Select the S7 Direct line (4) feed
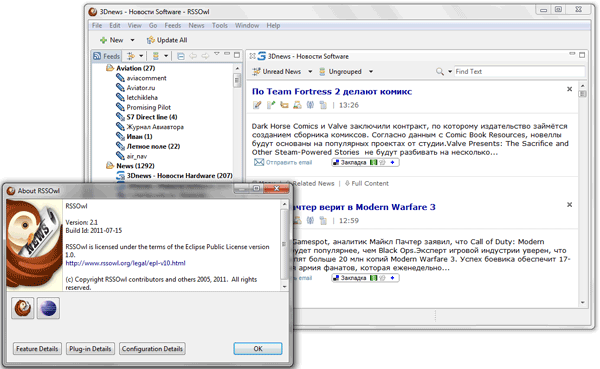 [x=152, y=117]
